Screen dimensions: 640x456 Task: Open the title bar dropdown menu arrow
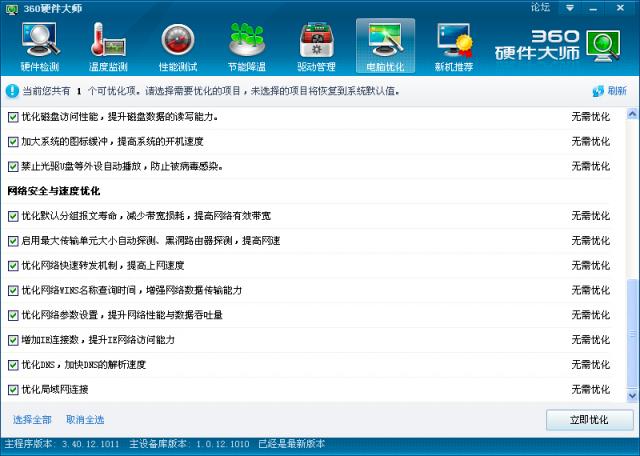click(x=570, y=8)
